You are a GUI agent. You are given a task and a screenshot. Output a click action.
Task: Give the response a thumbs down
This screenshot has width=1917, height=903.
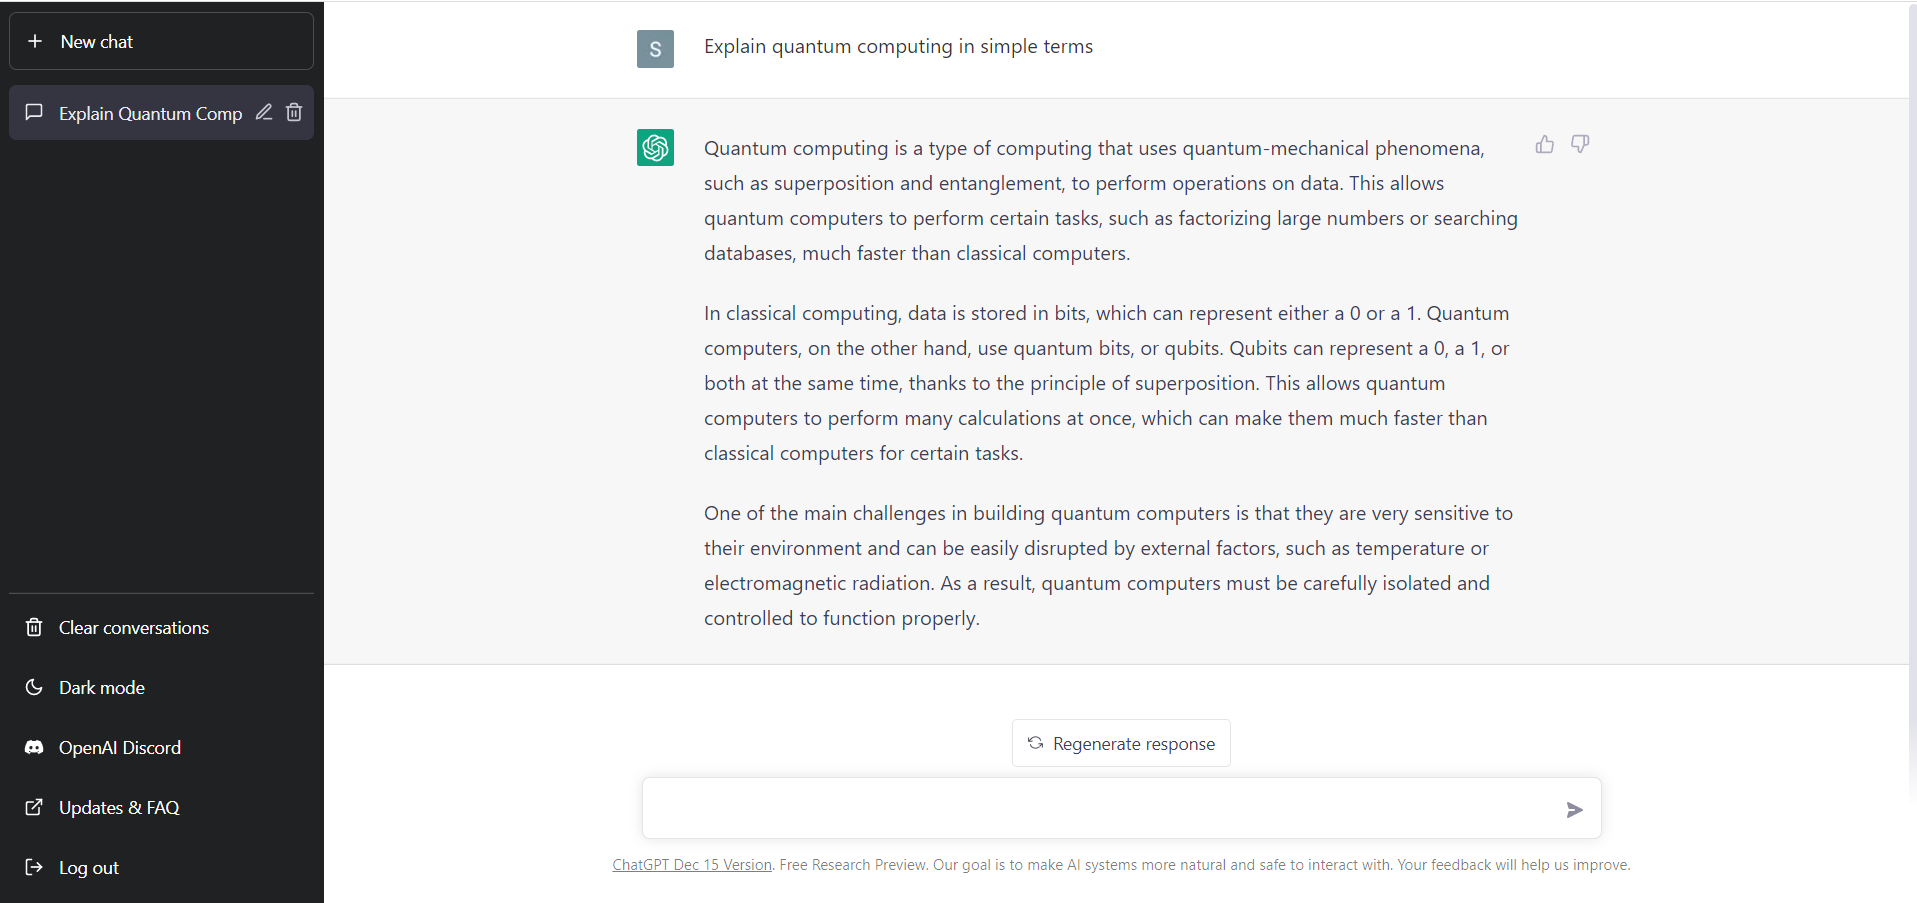pyautogui.click(x=1579, y=144)
